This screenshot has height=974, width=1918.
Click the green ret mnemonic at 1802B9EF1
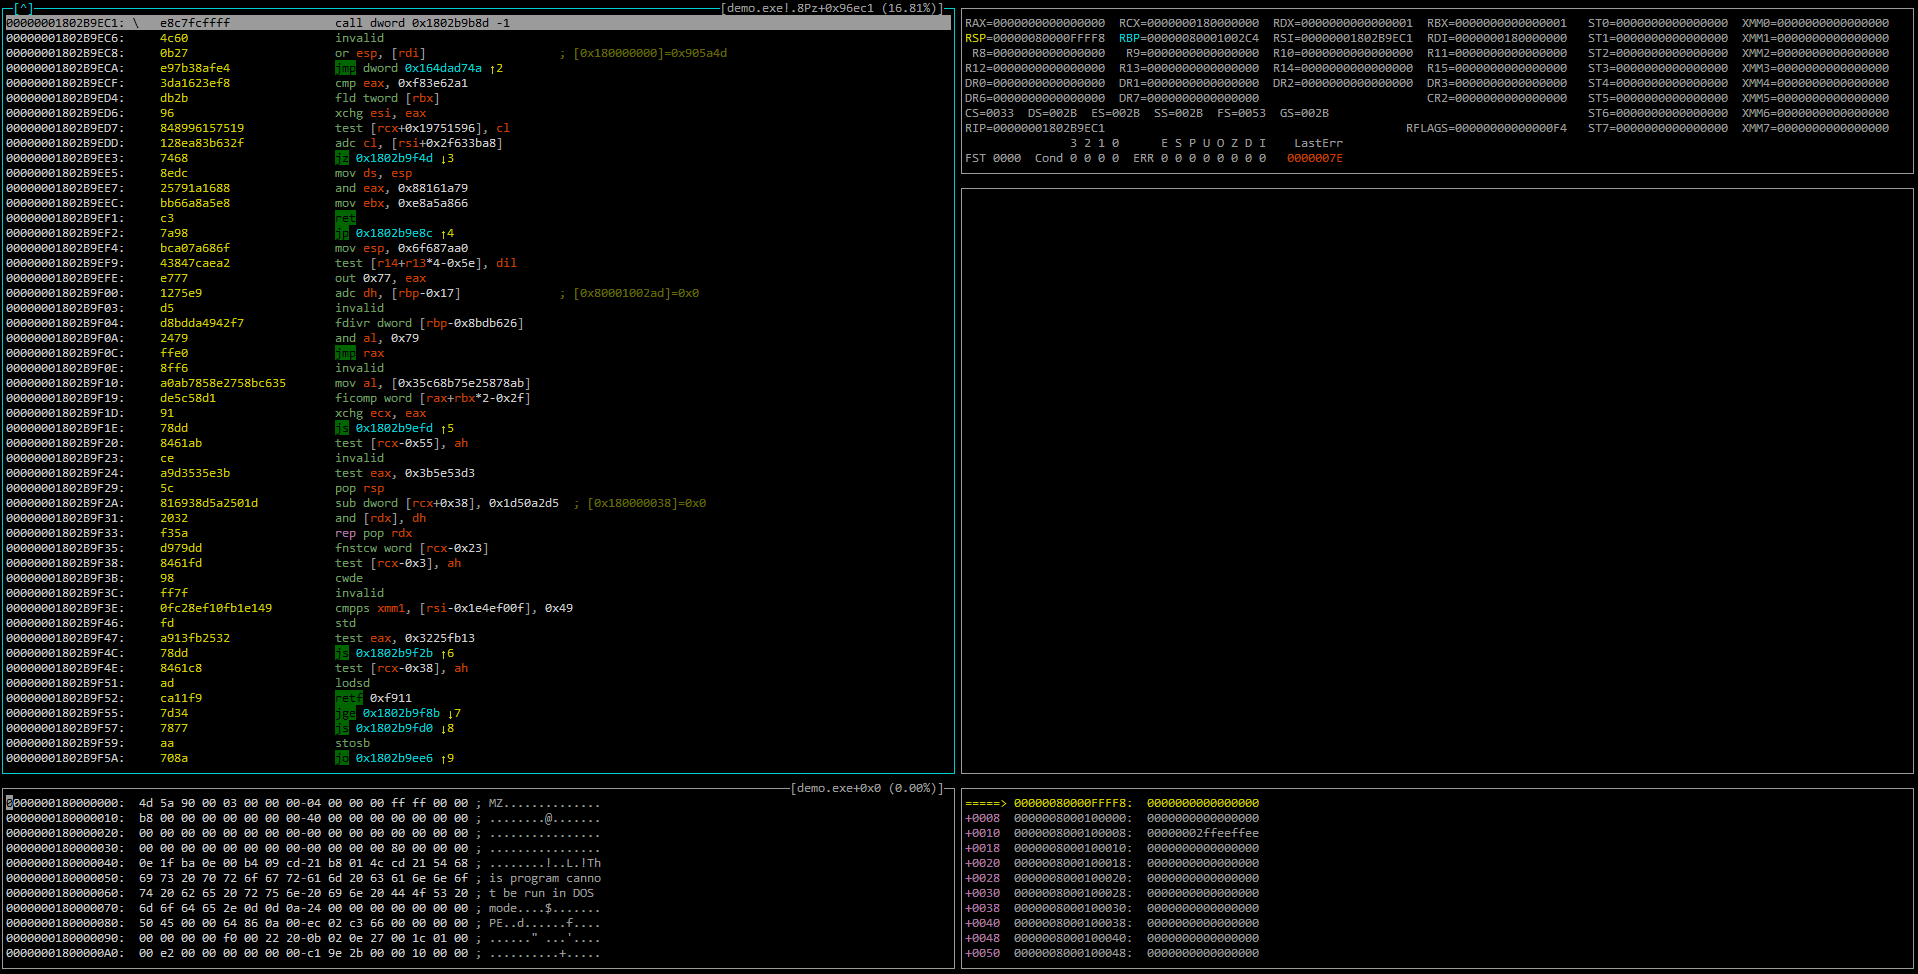[x=345, y=218]
